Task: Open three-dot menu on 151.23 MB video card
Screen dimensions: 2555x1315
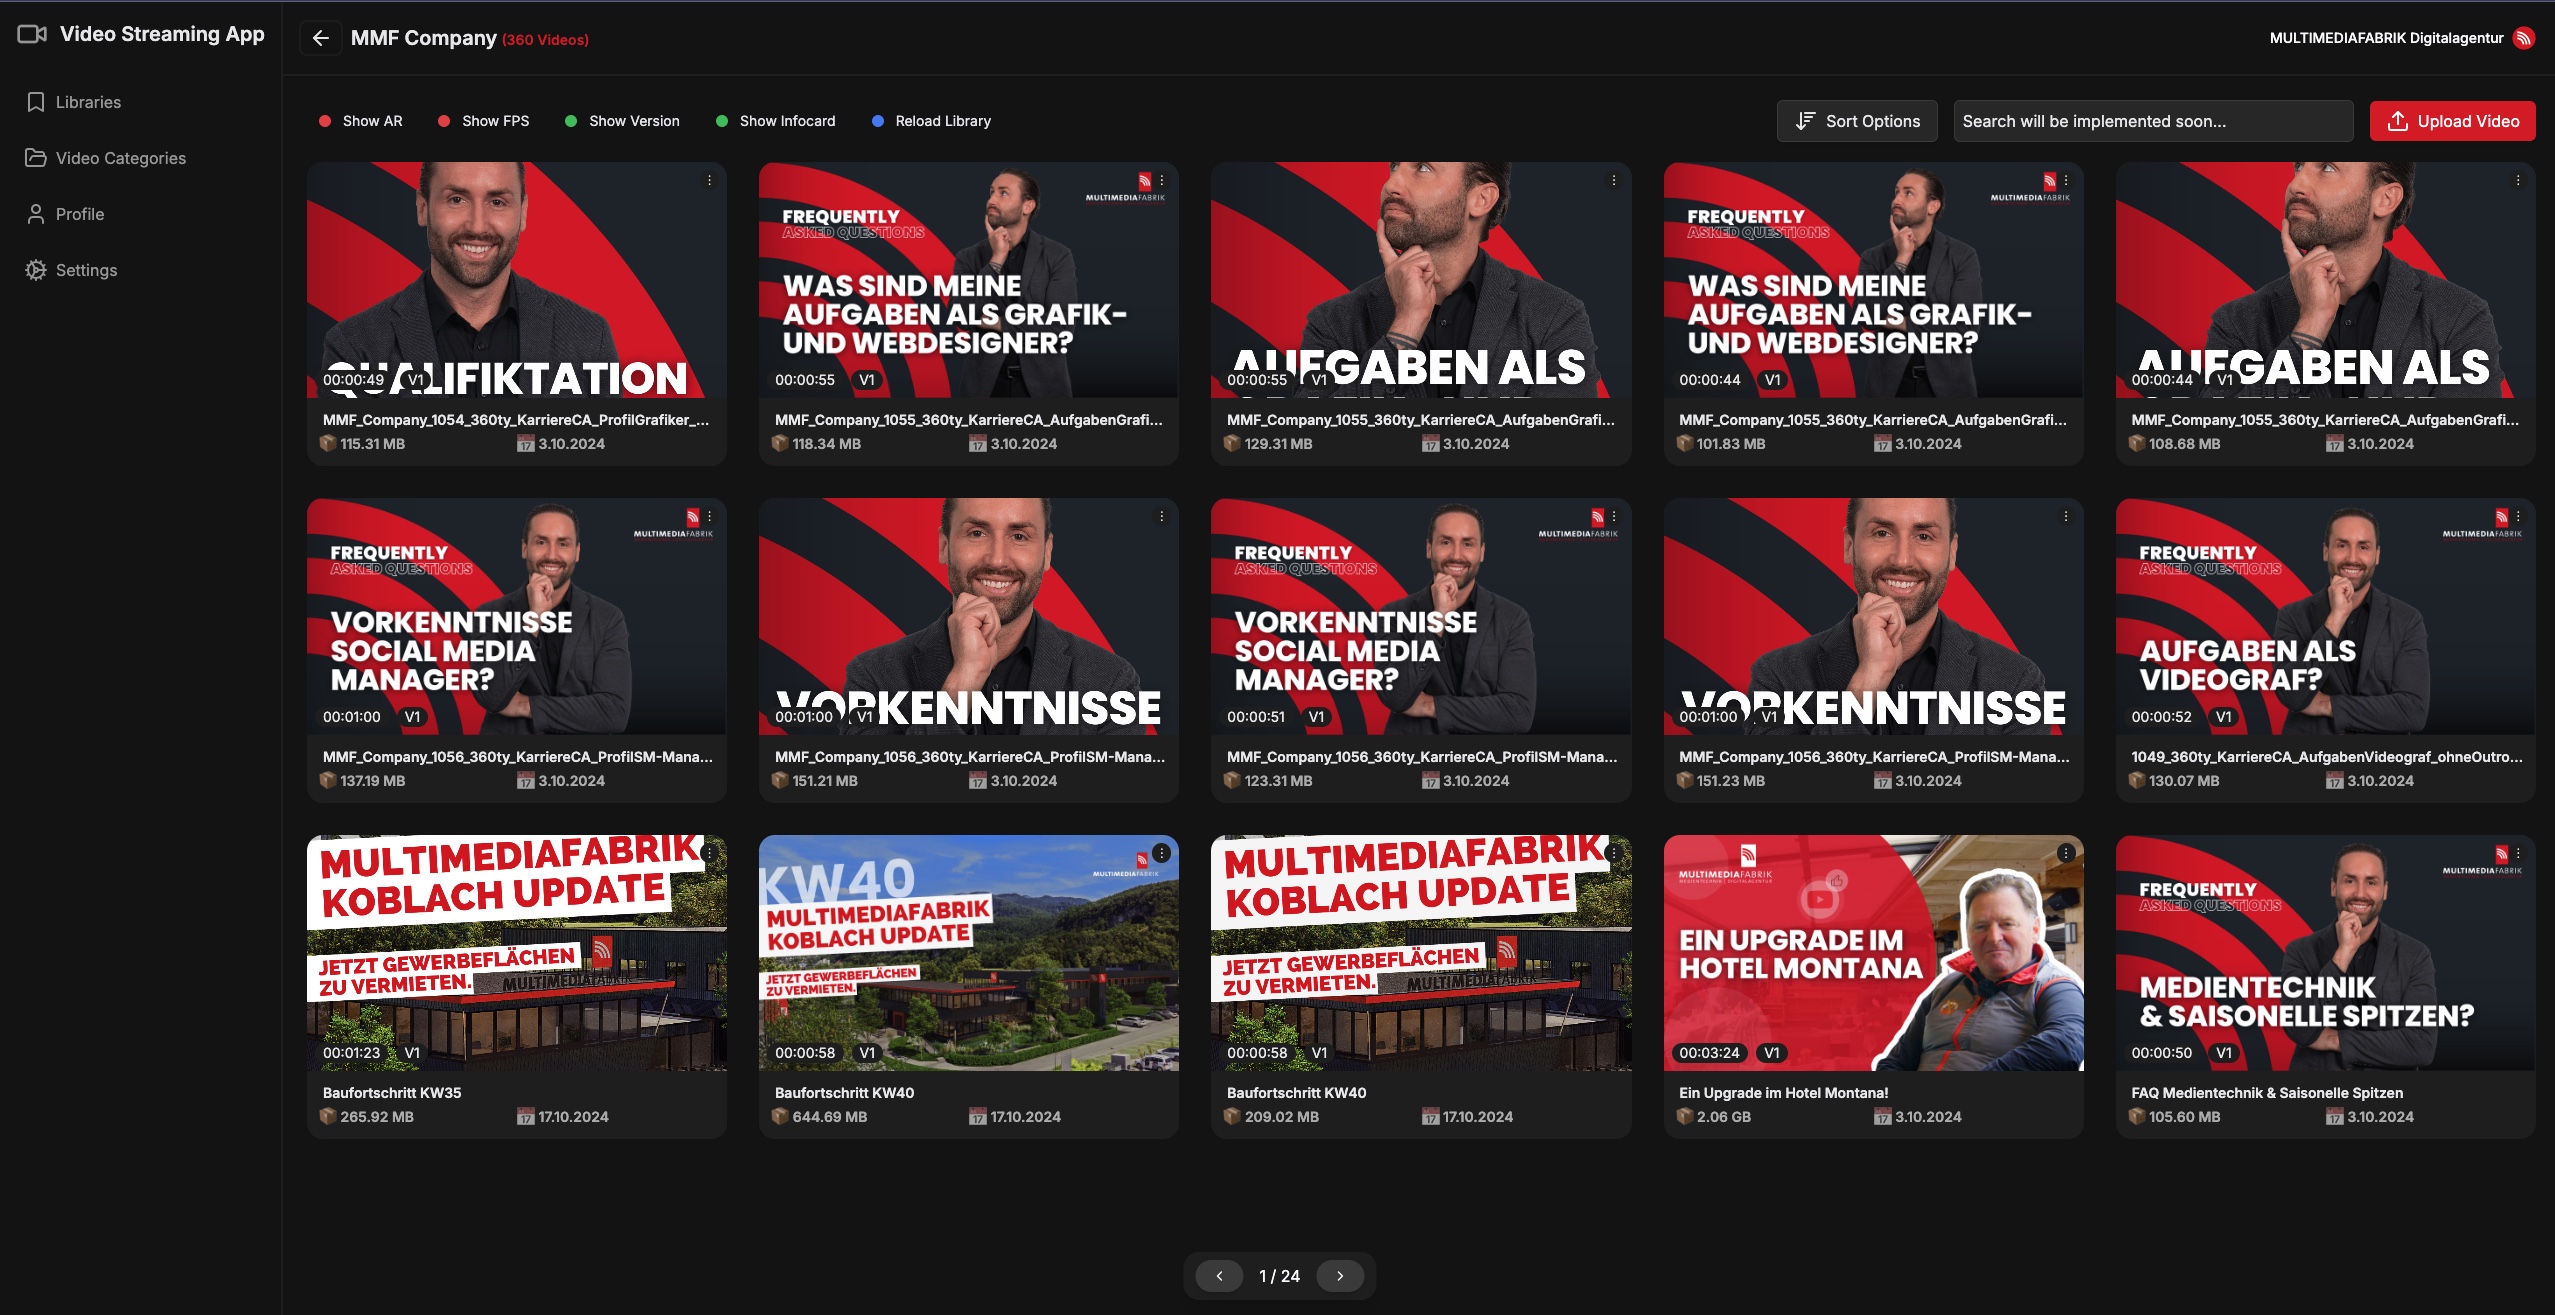Action: [x=2066, y=517]
